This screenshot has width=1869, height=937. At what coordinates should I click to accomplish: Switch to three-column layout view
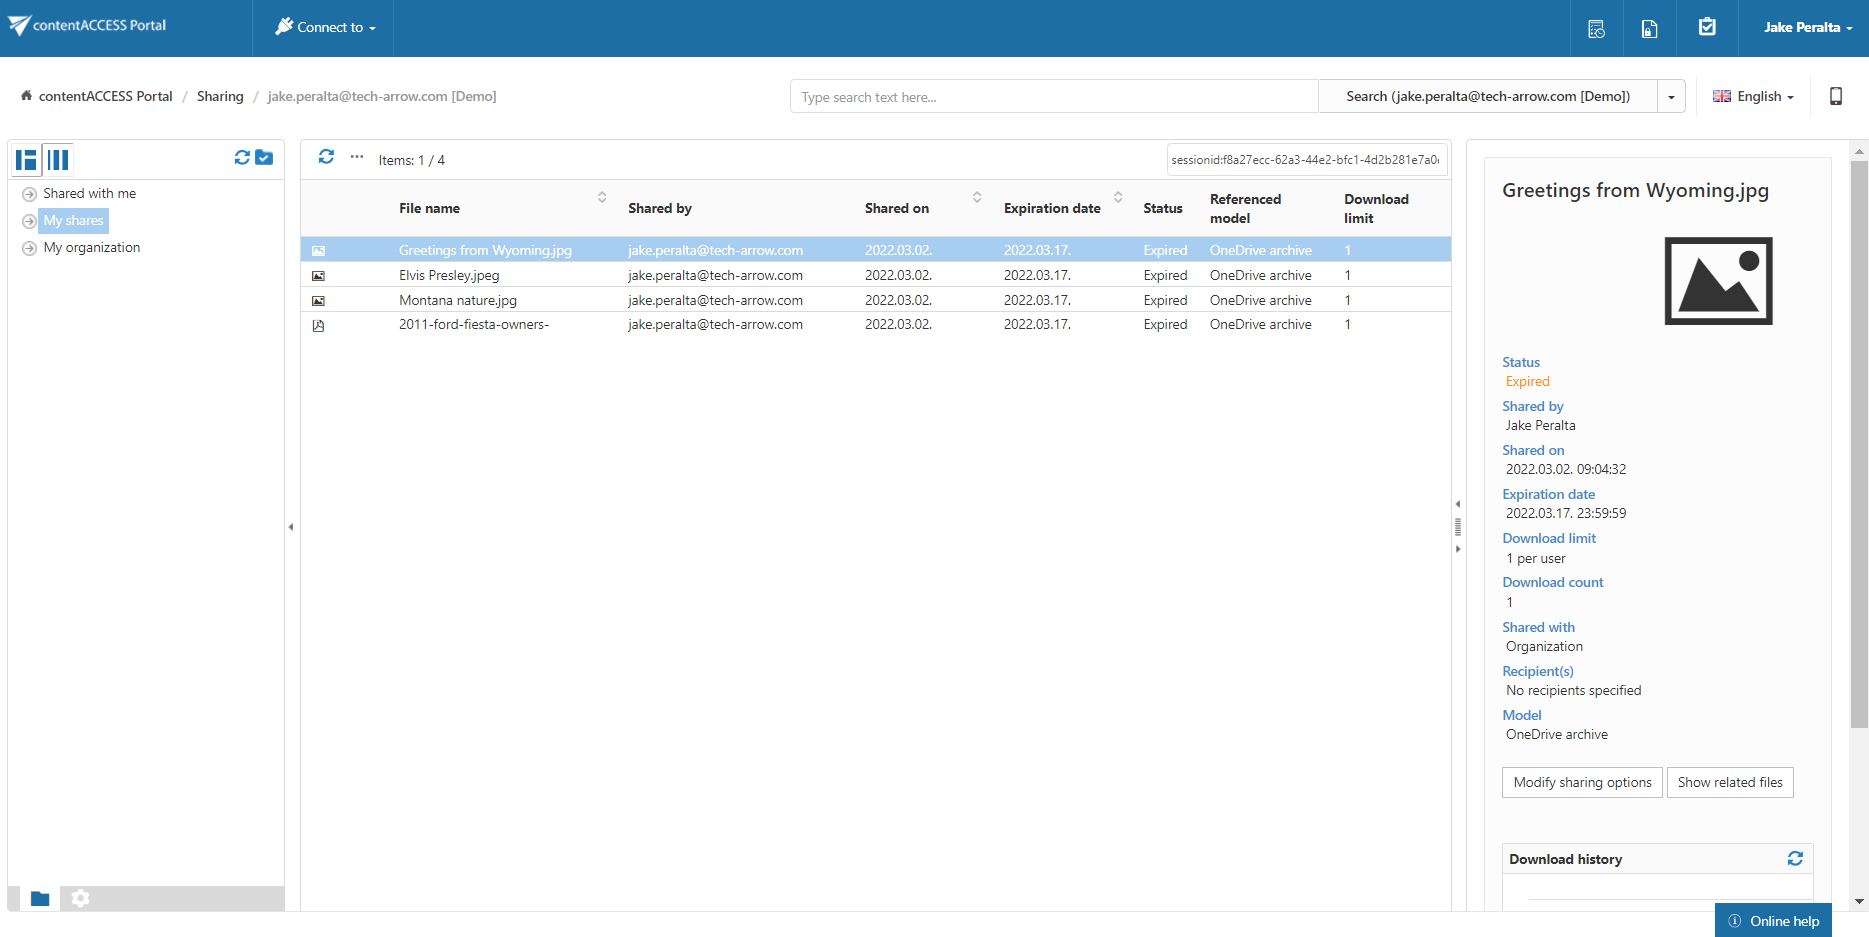(58, 160)
